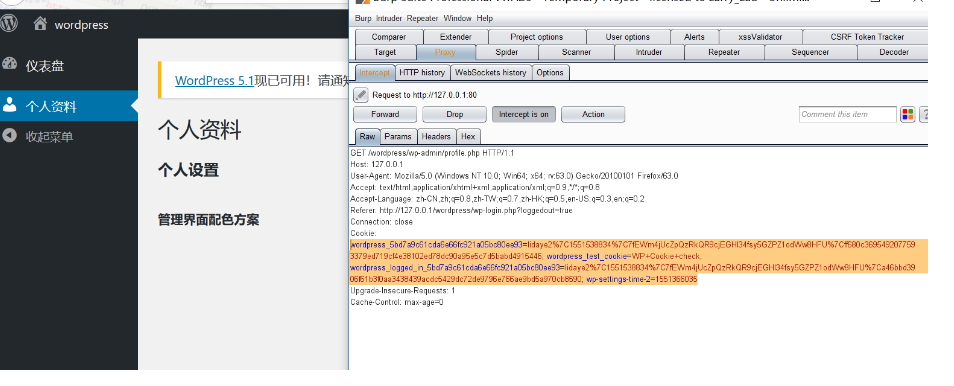Collapse sidebar with 收起菜单
The image size is (954, 386).
[x=49, y=136]
